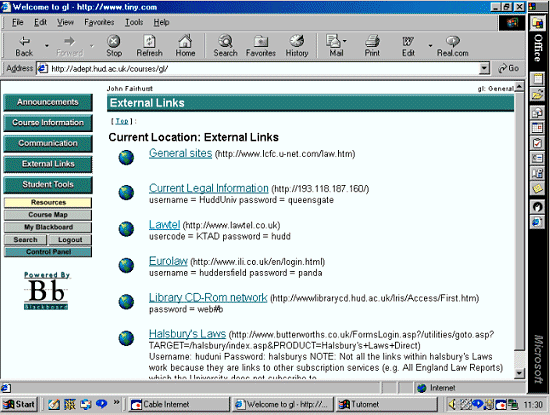The width and height of the screenshot is (550, 415).
Task: Open the Edit menu
Action: (x=40, y=22)
